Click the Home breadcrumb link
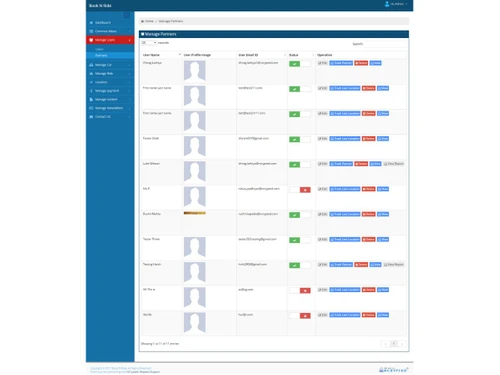This screenshot has height=375, width=500. click(149, 21)
